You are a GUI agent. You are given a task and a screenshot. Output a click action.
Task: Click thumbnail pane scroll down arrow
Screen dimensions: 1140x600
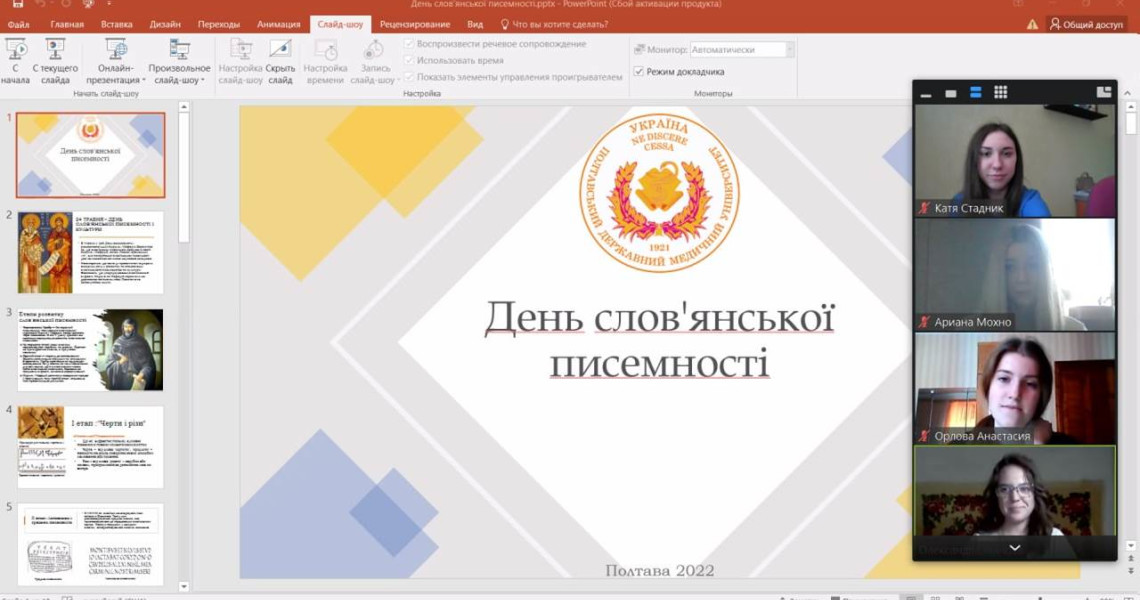click(x=184, y=586)
